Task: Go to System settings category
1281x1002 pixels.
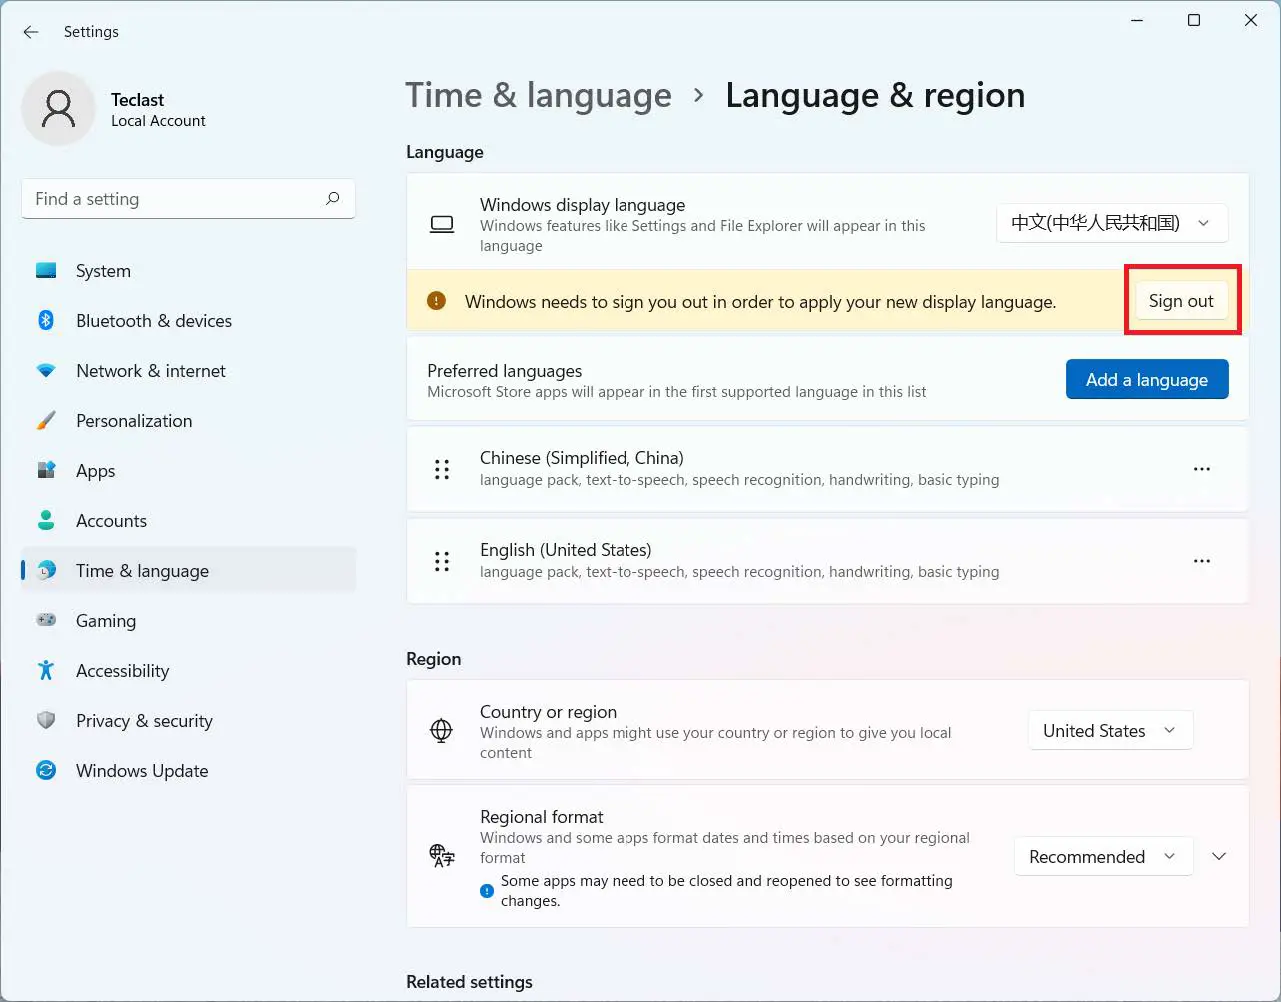Action: coord(103,271)
